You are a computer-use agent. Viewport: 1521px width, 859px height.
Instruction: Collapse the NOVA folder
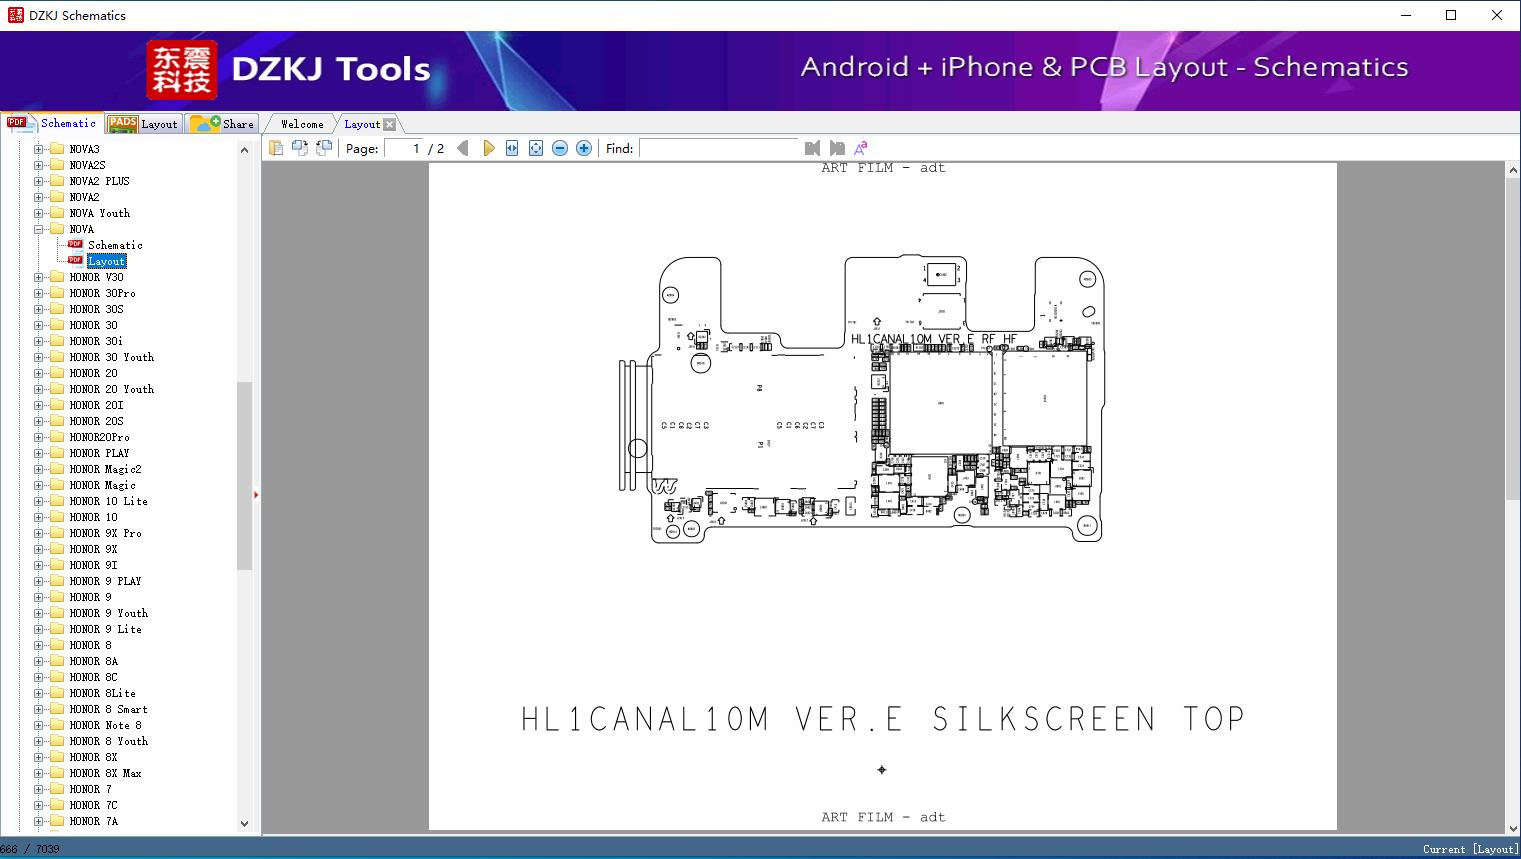pos(39,229)
